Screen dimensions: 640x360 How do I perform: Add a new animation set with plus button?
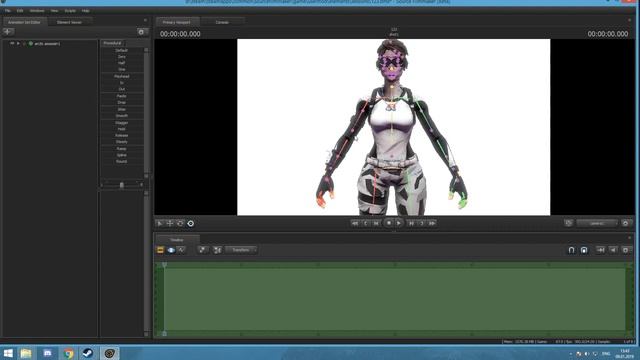click(8, 31)
